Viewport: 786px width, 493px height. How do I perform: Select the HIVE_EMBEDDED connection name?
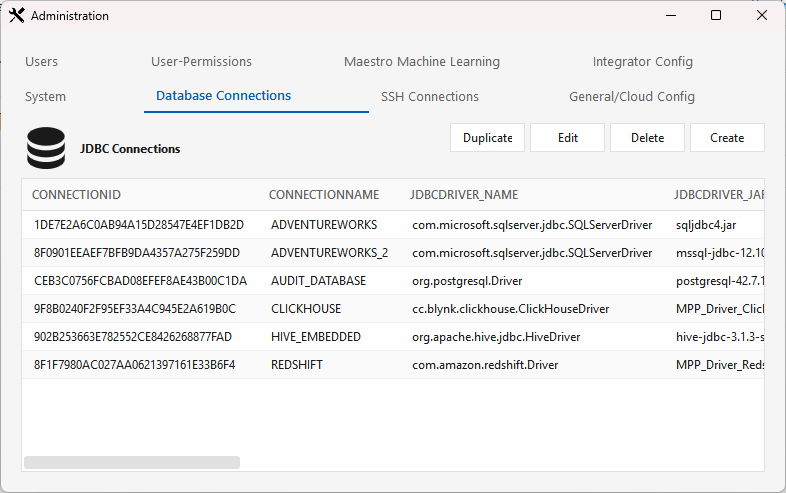pyautogui.click(x=316, y=337)
